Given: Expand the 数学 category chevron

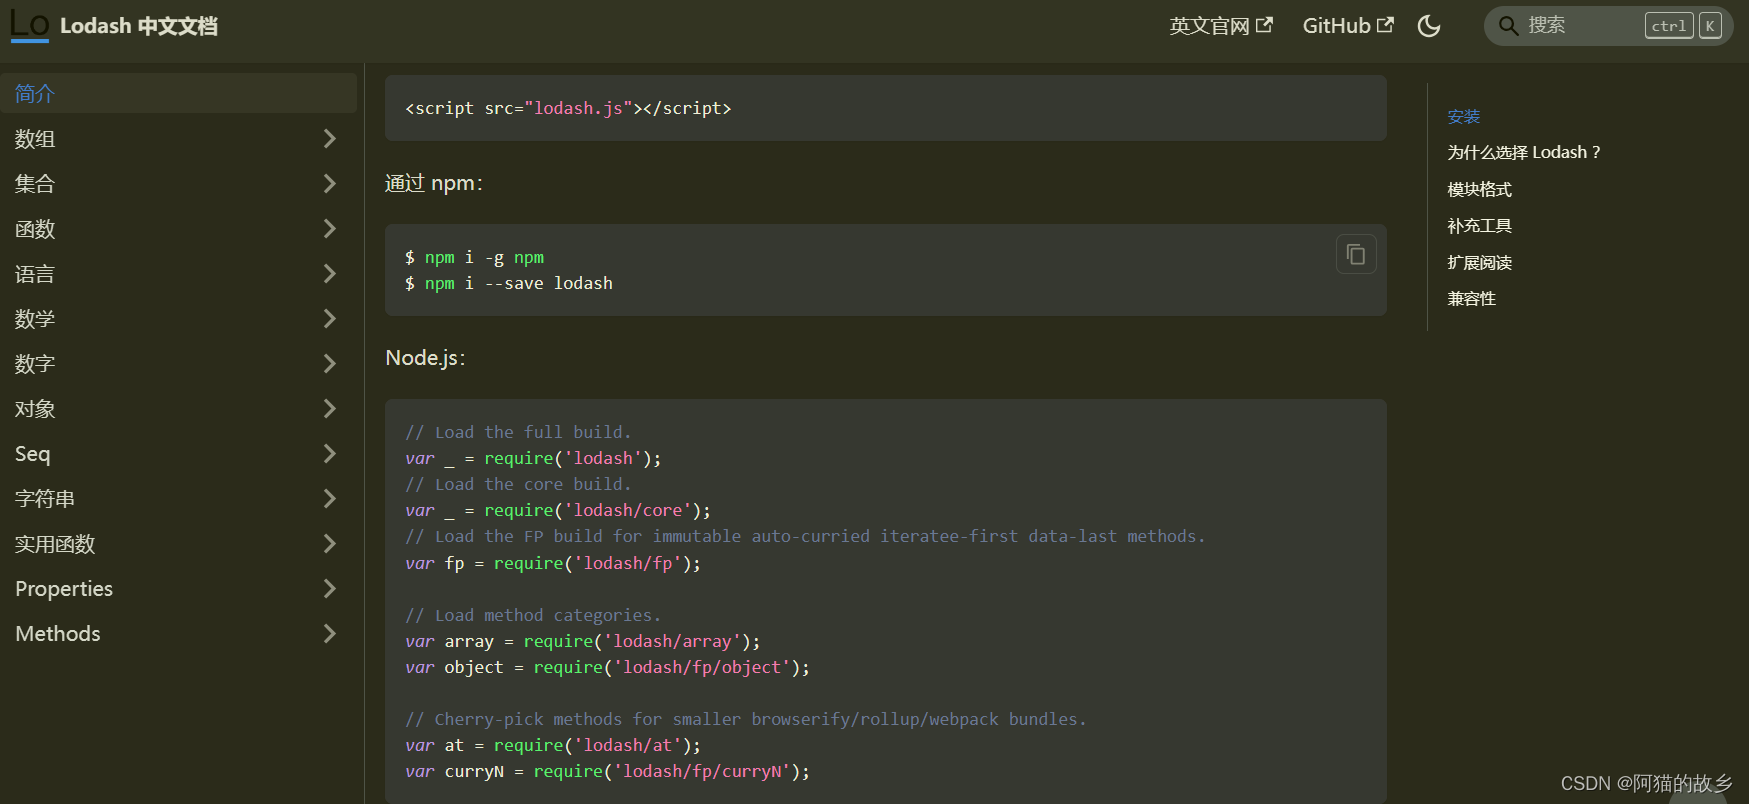Looking at the screenshot, I should click(329, 319).
